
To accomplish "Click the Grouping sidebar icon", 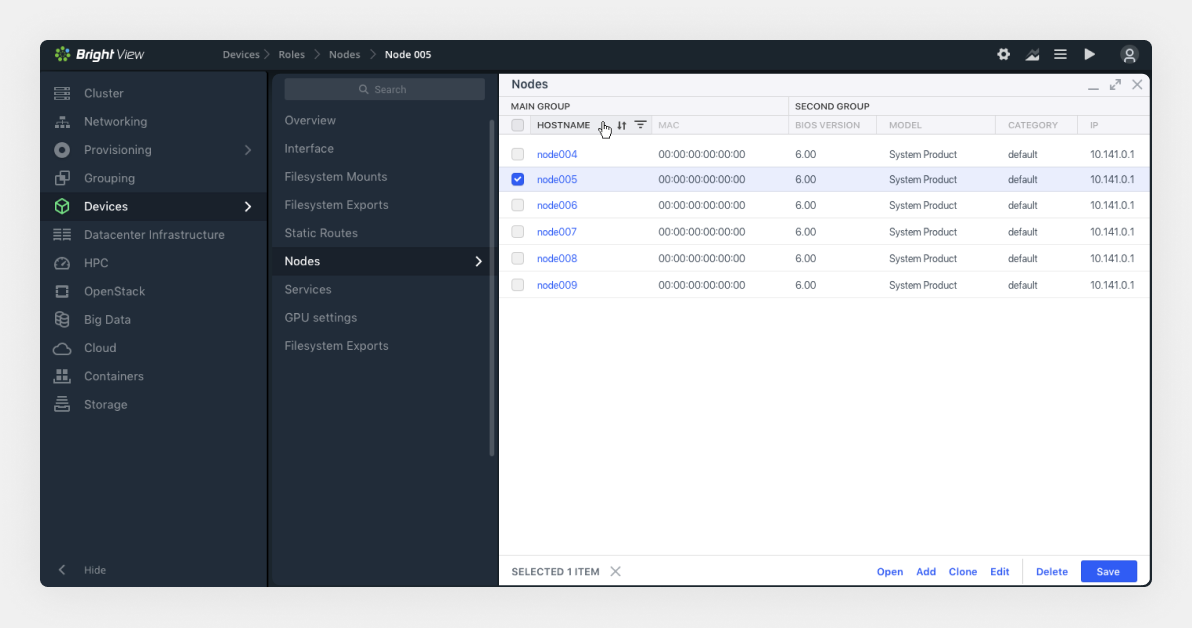I will [x=62, y=178].
